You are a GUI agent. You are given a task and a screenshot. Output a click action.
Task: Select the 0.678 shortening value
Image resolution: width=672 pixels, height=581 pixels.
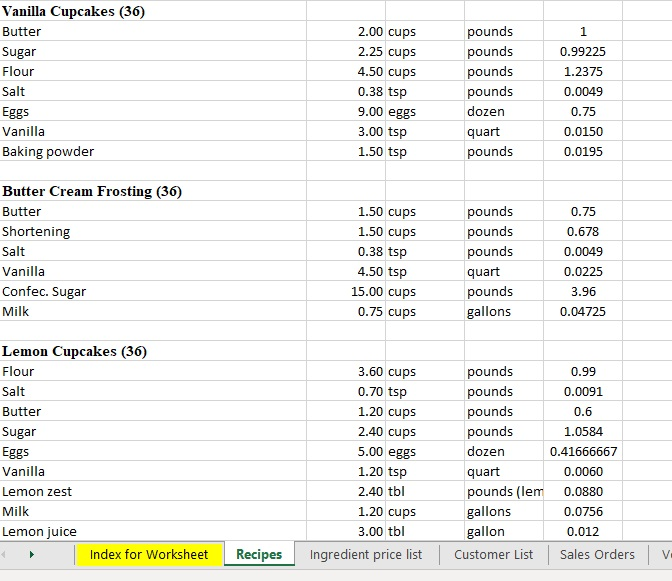[x=583, y=231]
